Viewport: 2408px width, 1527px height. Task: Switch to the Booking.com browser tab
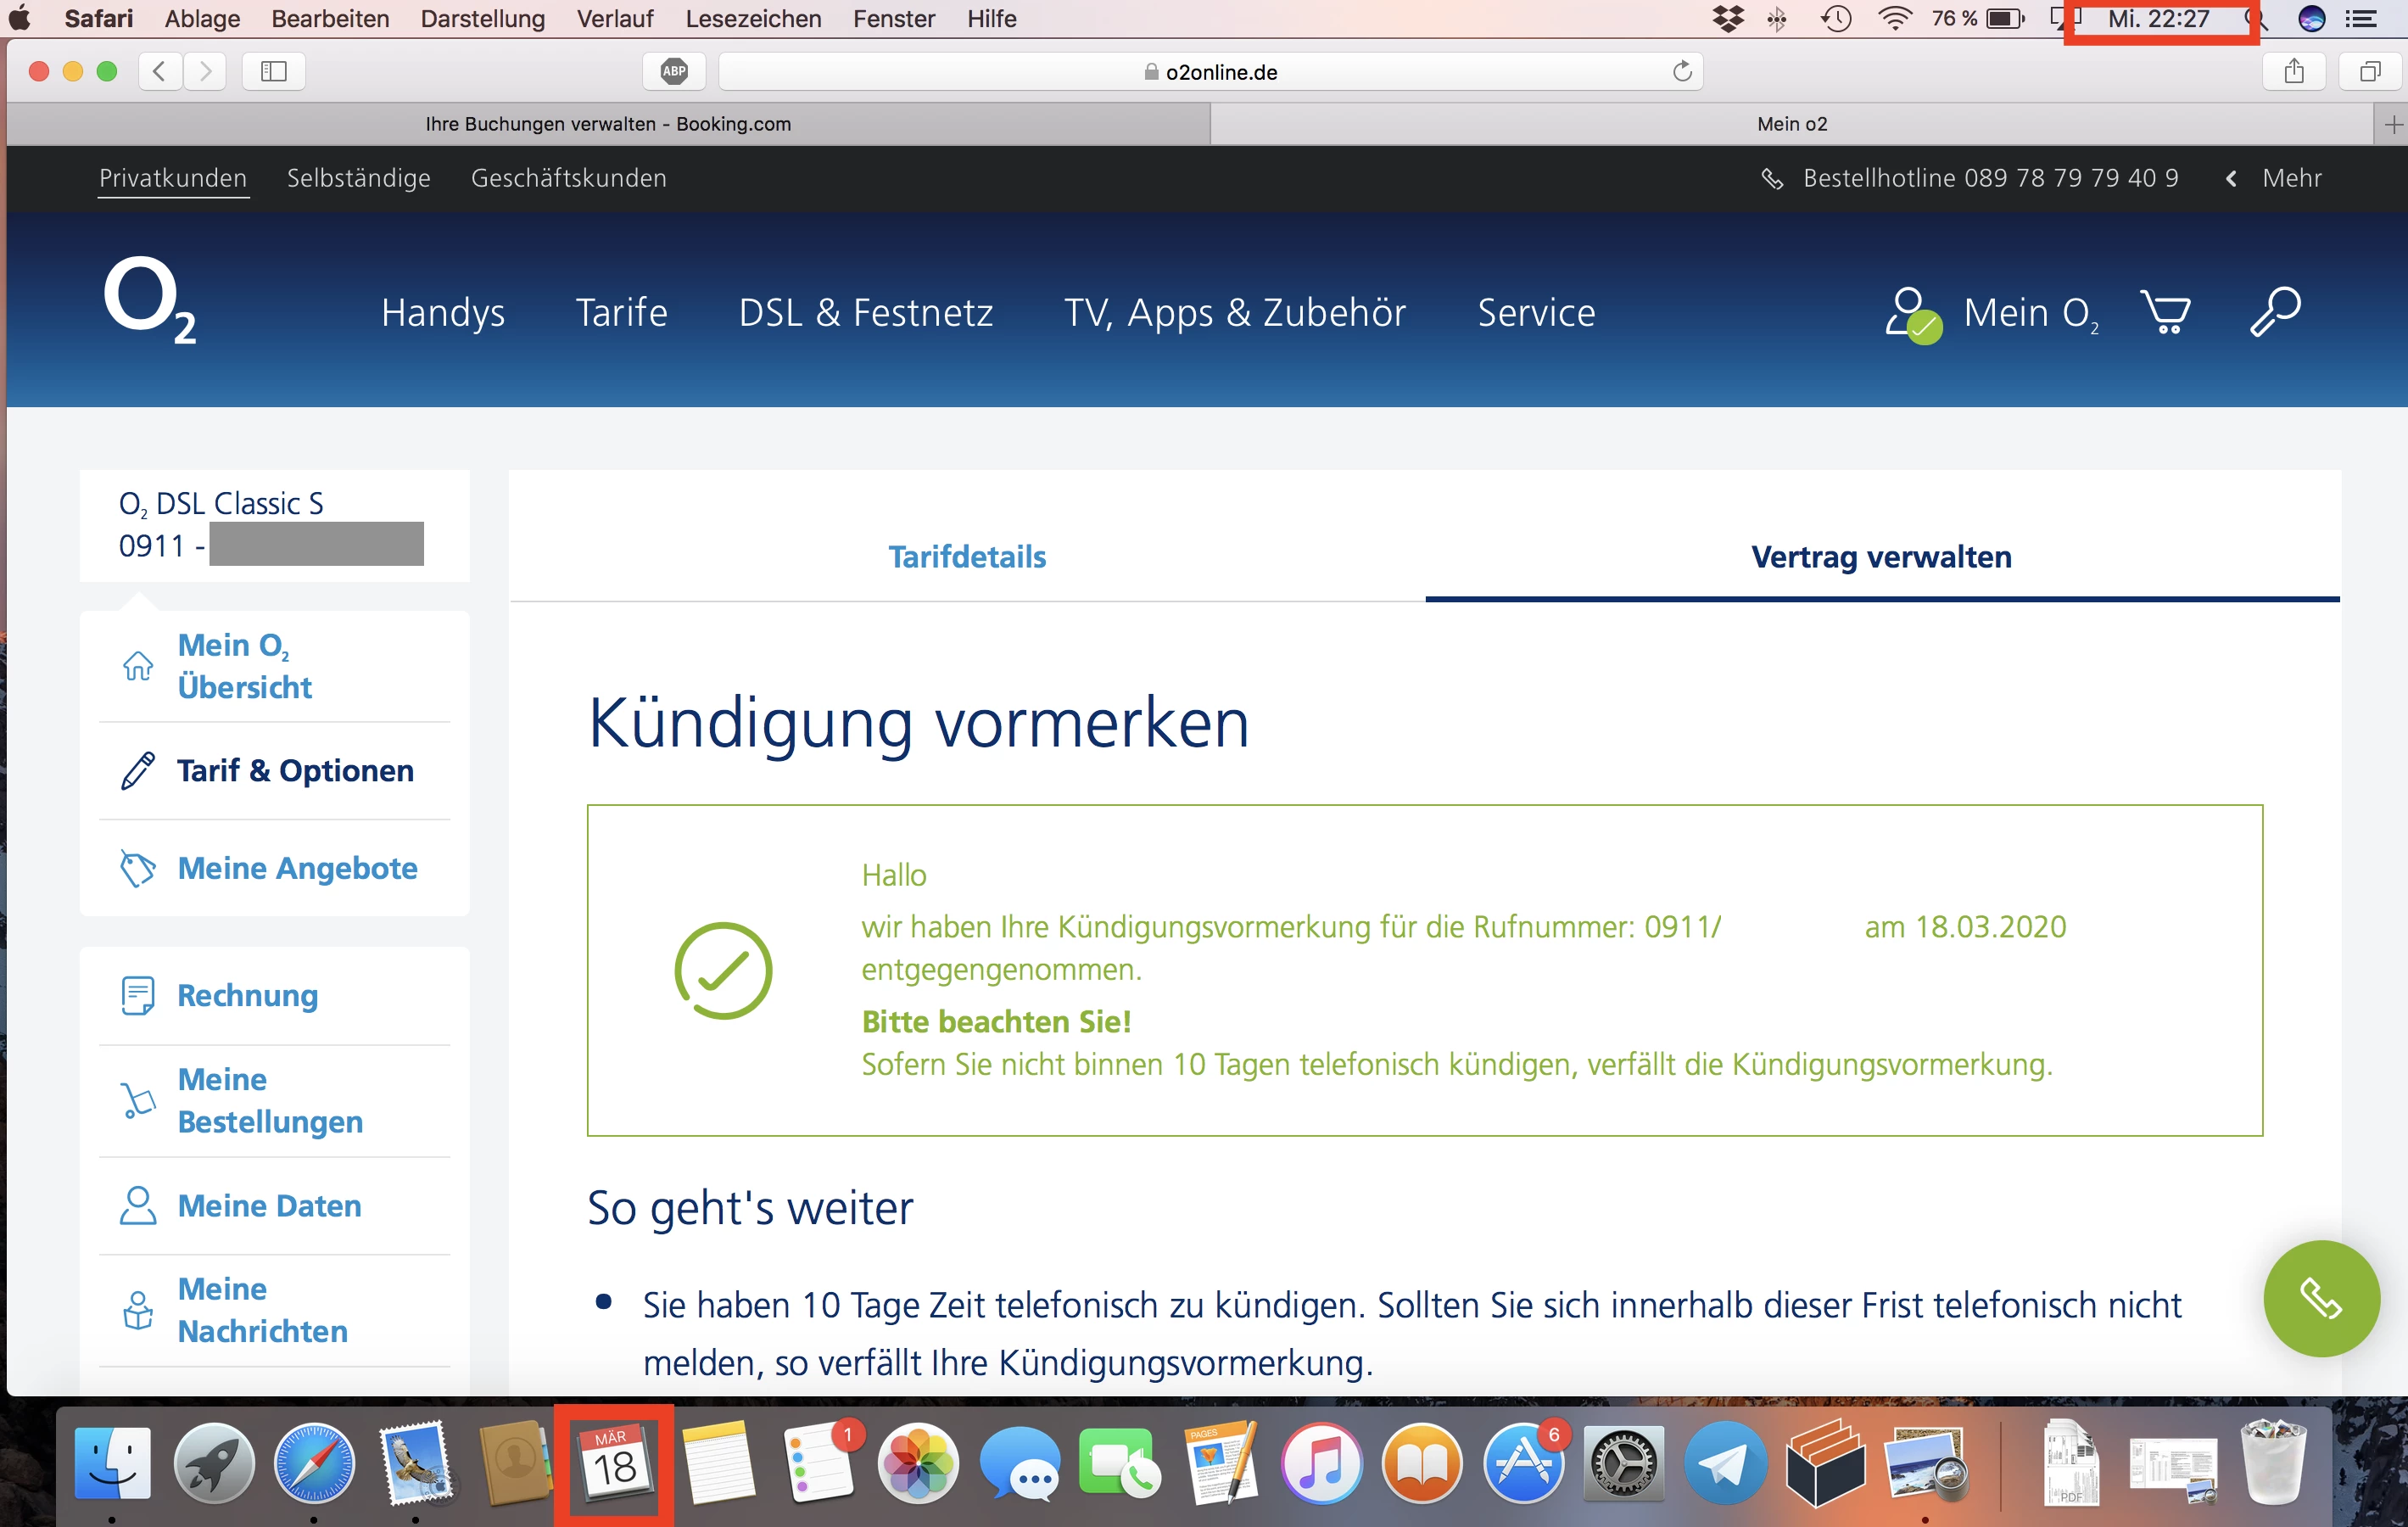(608, 124)
